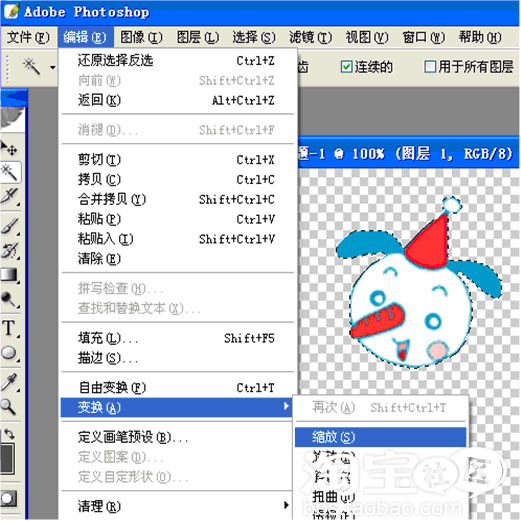The width and height of the screenshot is (521, 521).
Task: Select the Move tool in the toolbox
Action: (x=9, y=148)
